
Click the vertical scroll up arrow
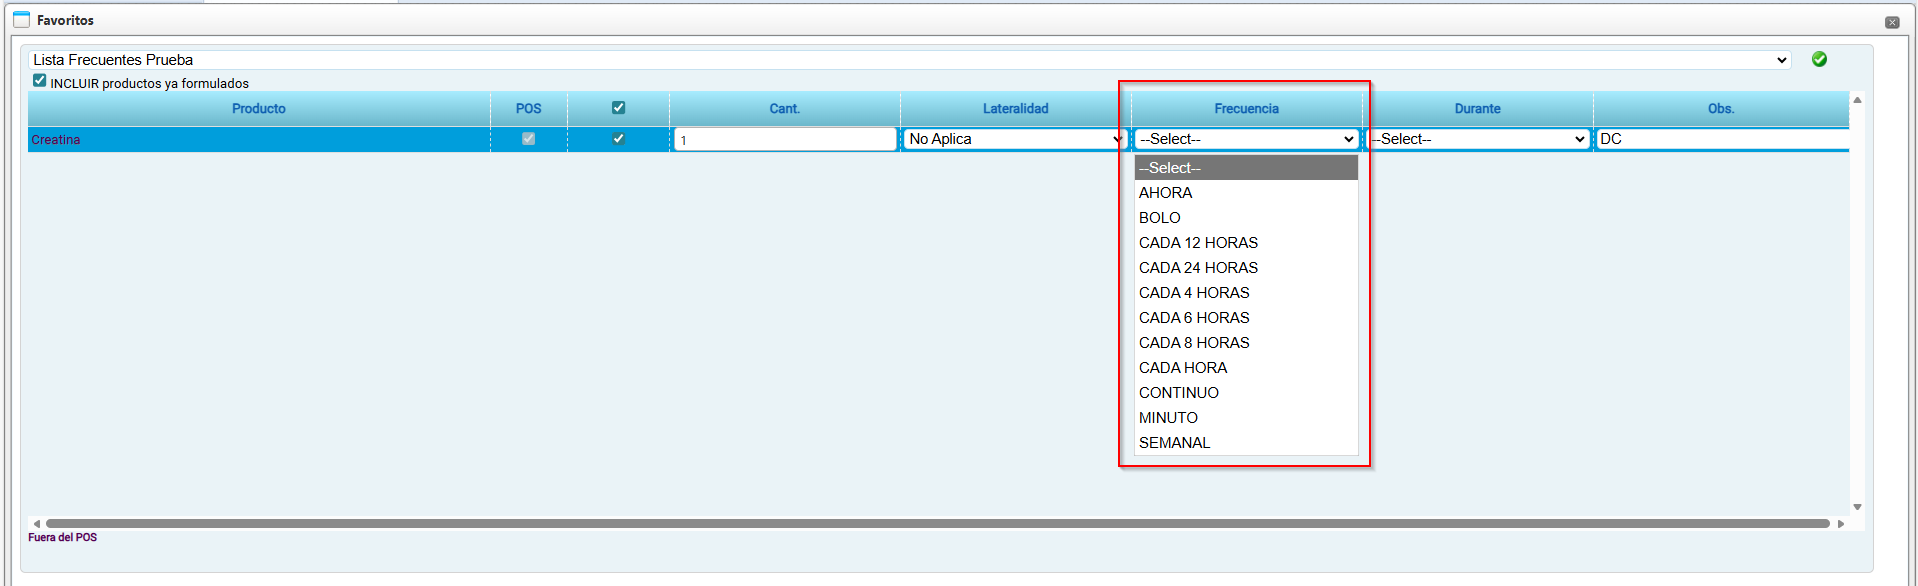point(1857,100)
